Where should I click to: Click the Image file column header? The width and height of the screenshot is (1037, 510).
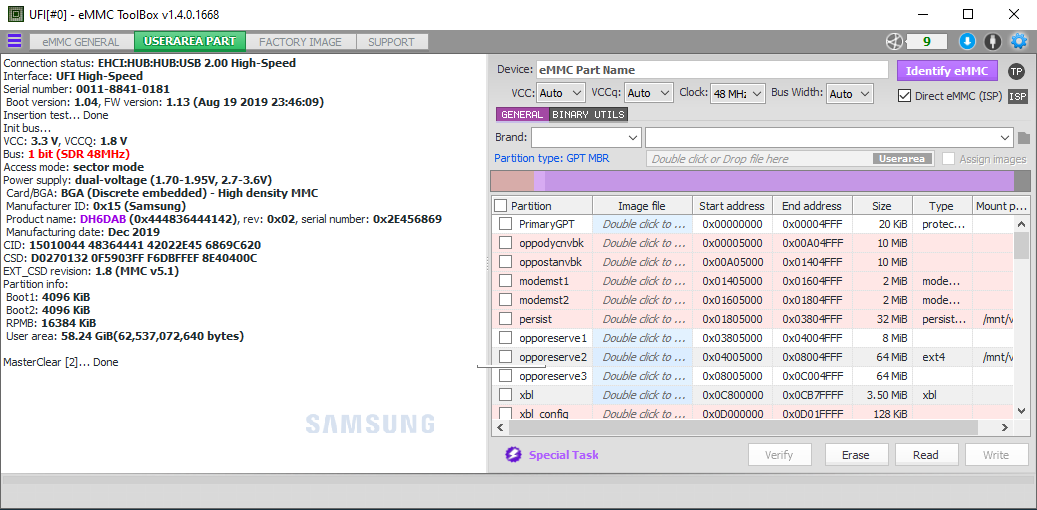642,206
